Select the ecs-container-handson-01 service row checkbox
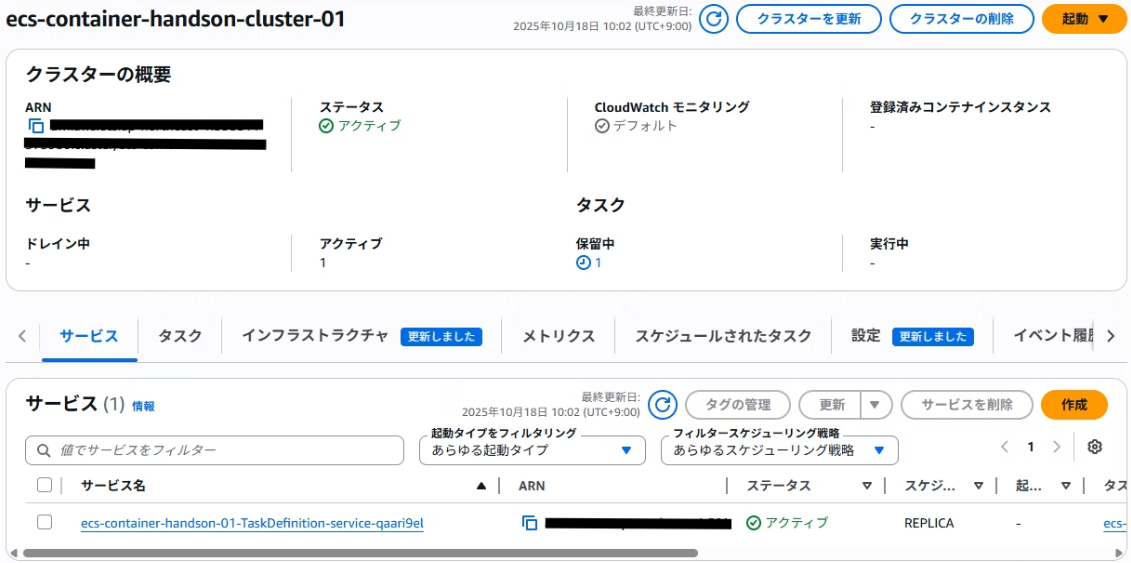The height and width of the screenshot is (563, 1131). click(45, 522)
